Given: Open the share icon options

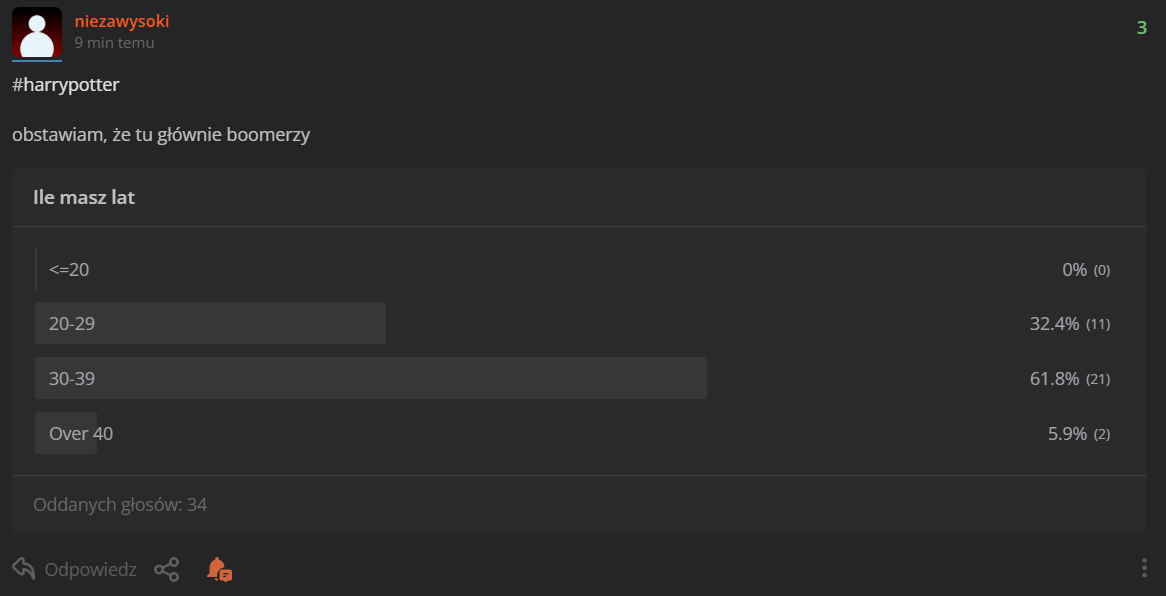Looking at the screenshot, I should (166, 570).
